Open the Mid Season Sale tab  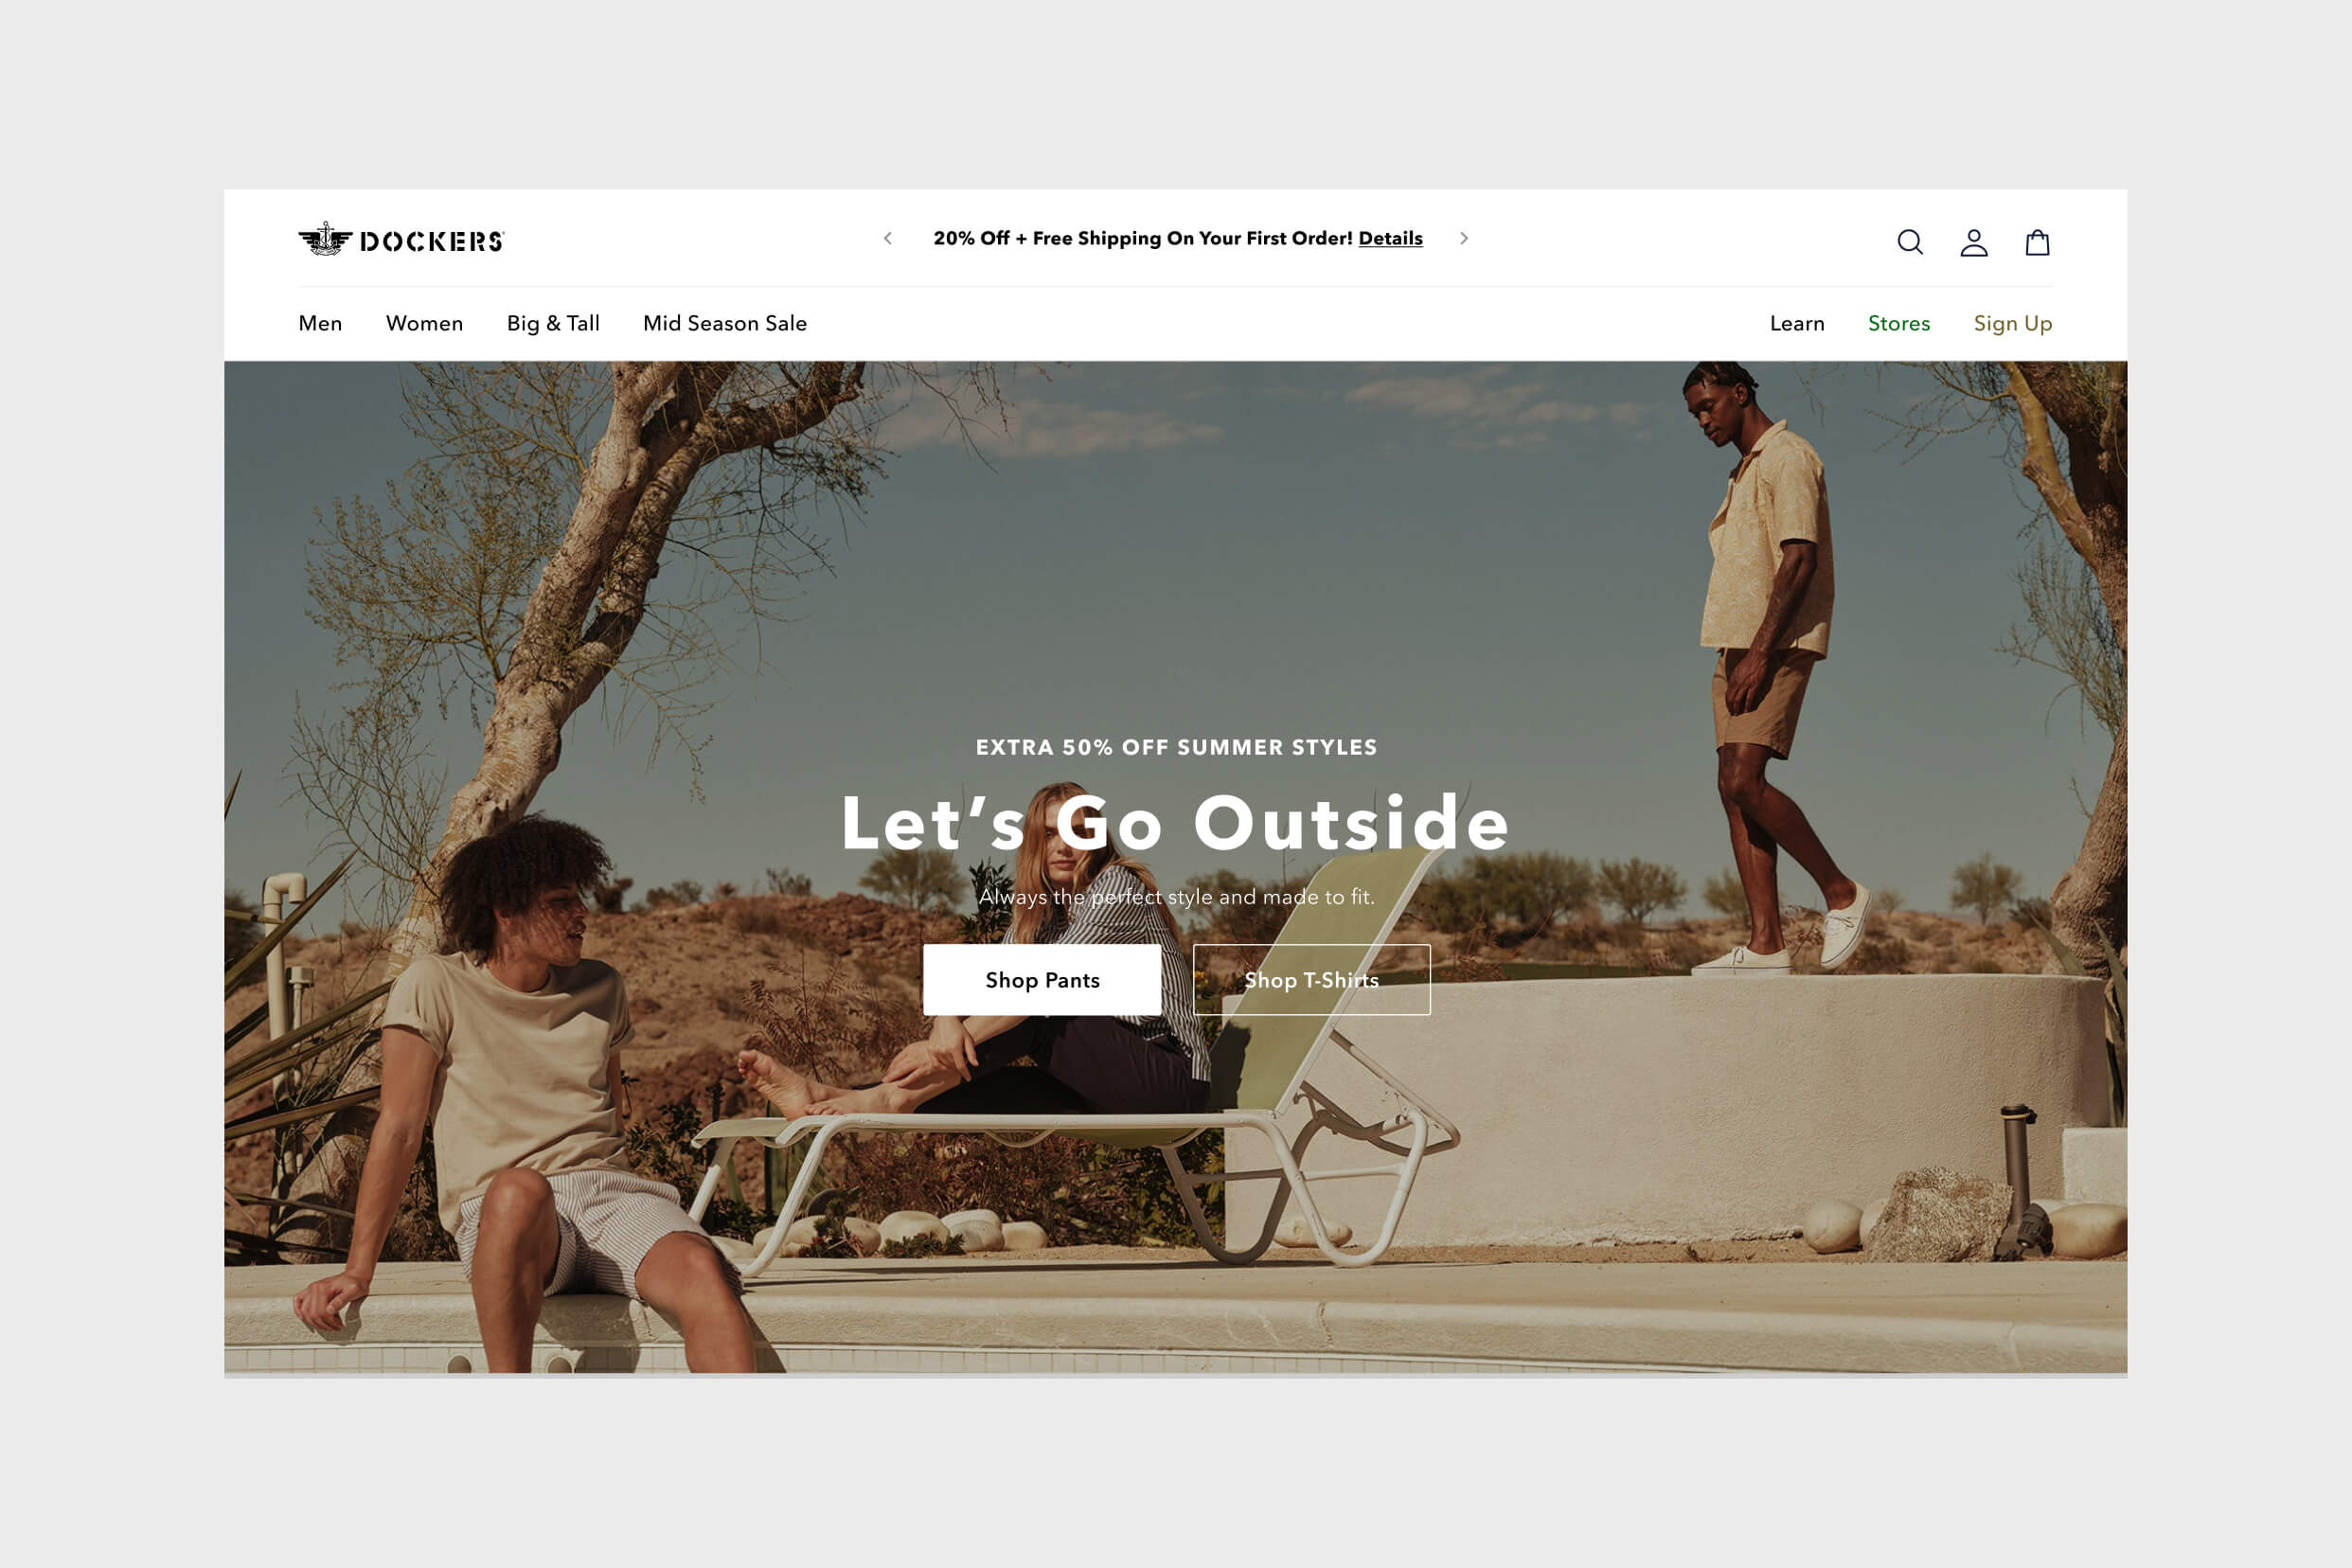724,322
